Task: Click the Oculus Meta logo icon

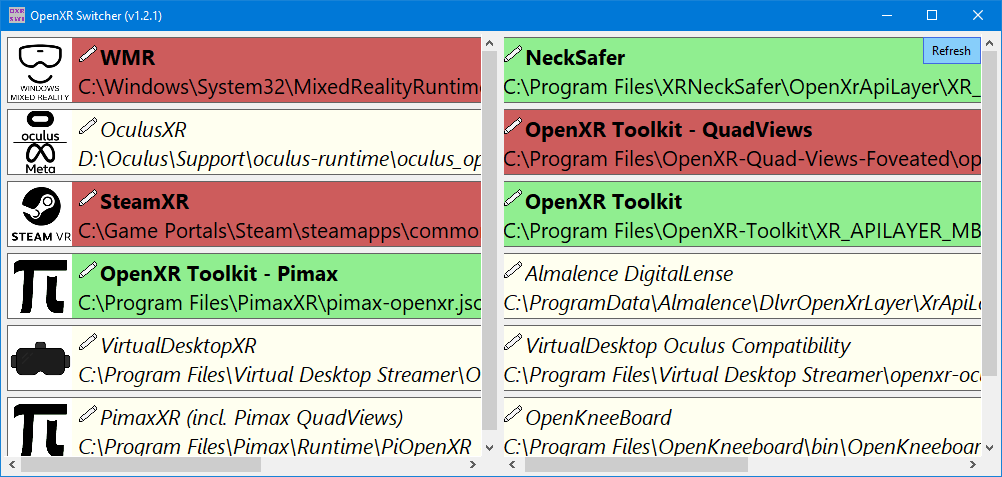Action: click(x=40, y=142)
